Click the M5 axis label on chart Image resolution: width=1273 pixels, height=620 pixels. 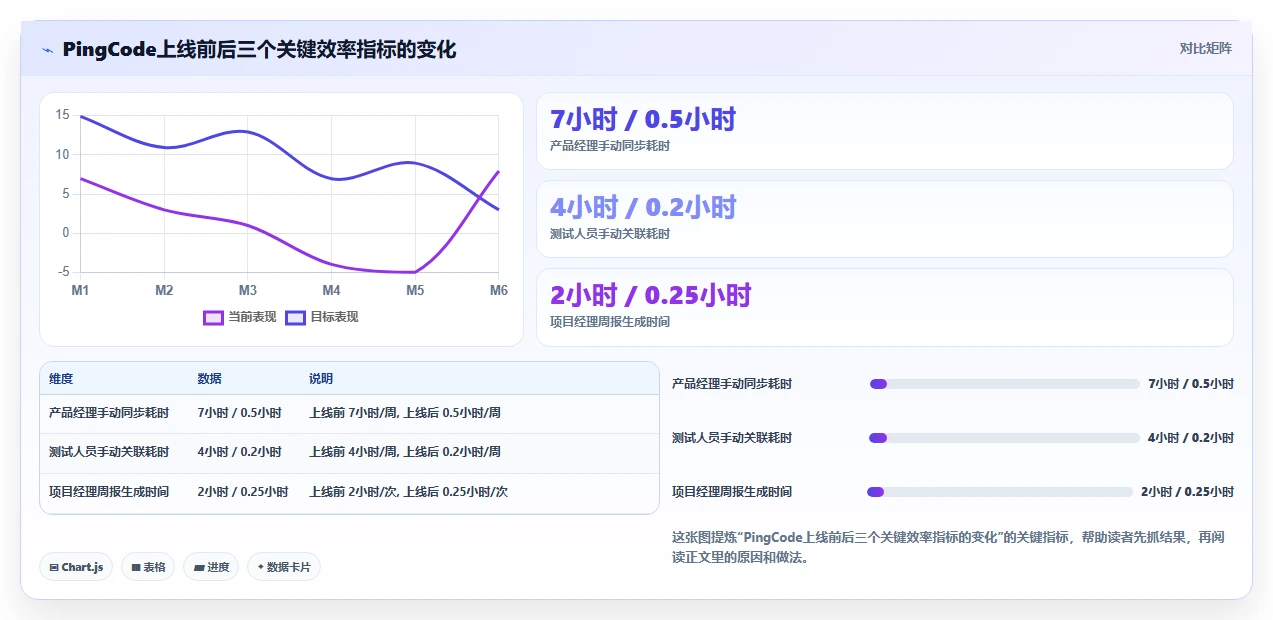pyautogui.click(x=415, y=290)
